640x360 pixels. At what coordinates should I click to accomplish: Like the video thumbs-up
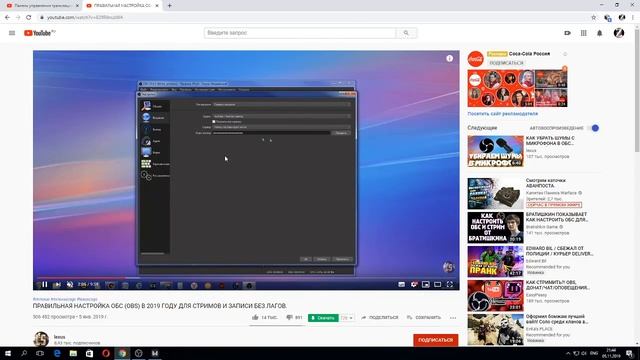click(x=256, y=317)
